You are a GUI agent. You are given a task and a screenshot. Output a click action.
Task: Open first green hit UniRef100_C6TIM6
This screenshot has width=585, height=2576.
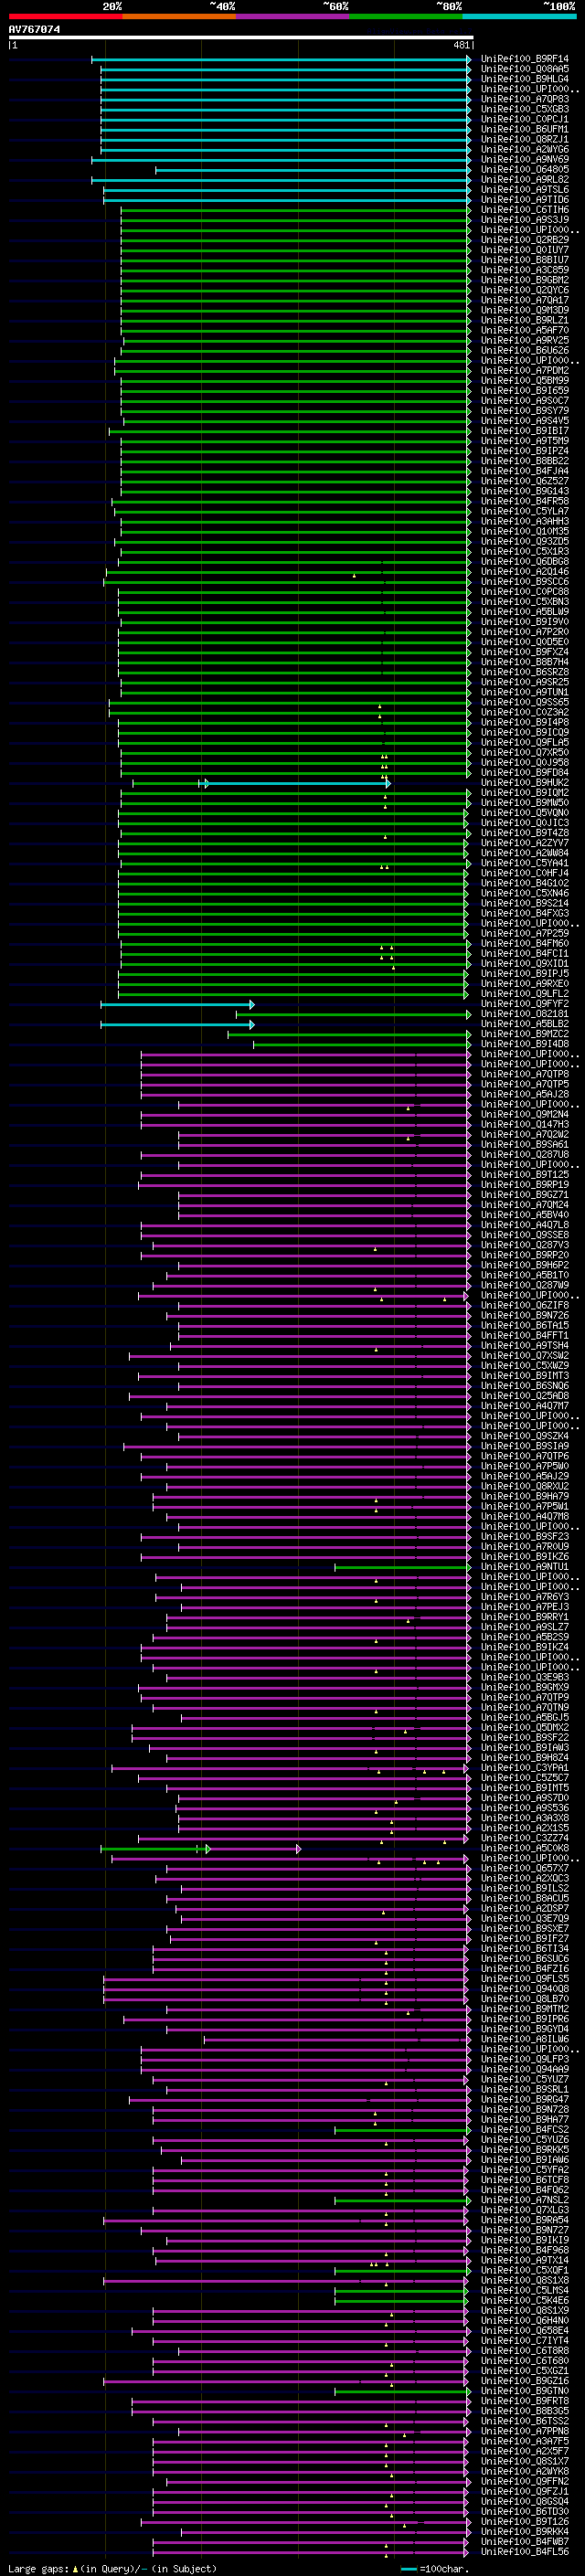(525, 209)
